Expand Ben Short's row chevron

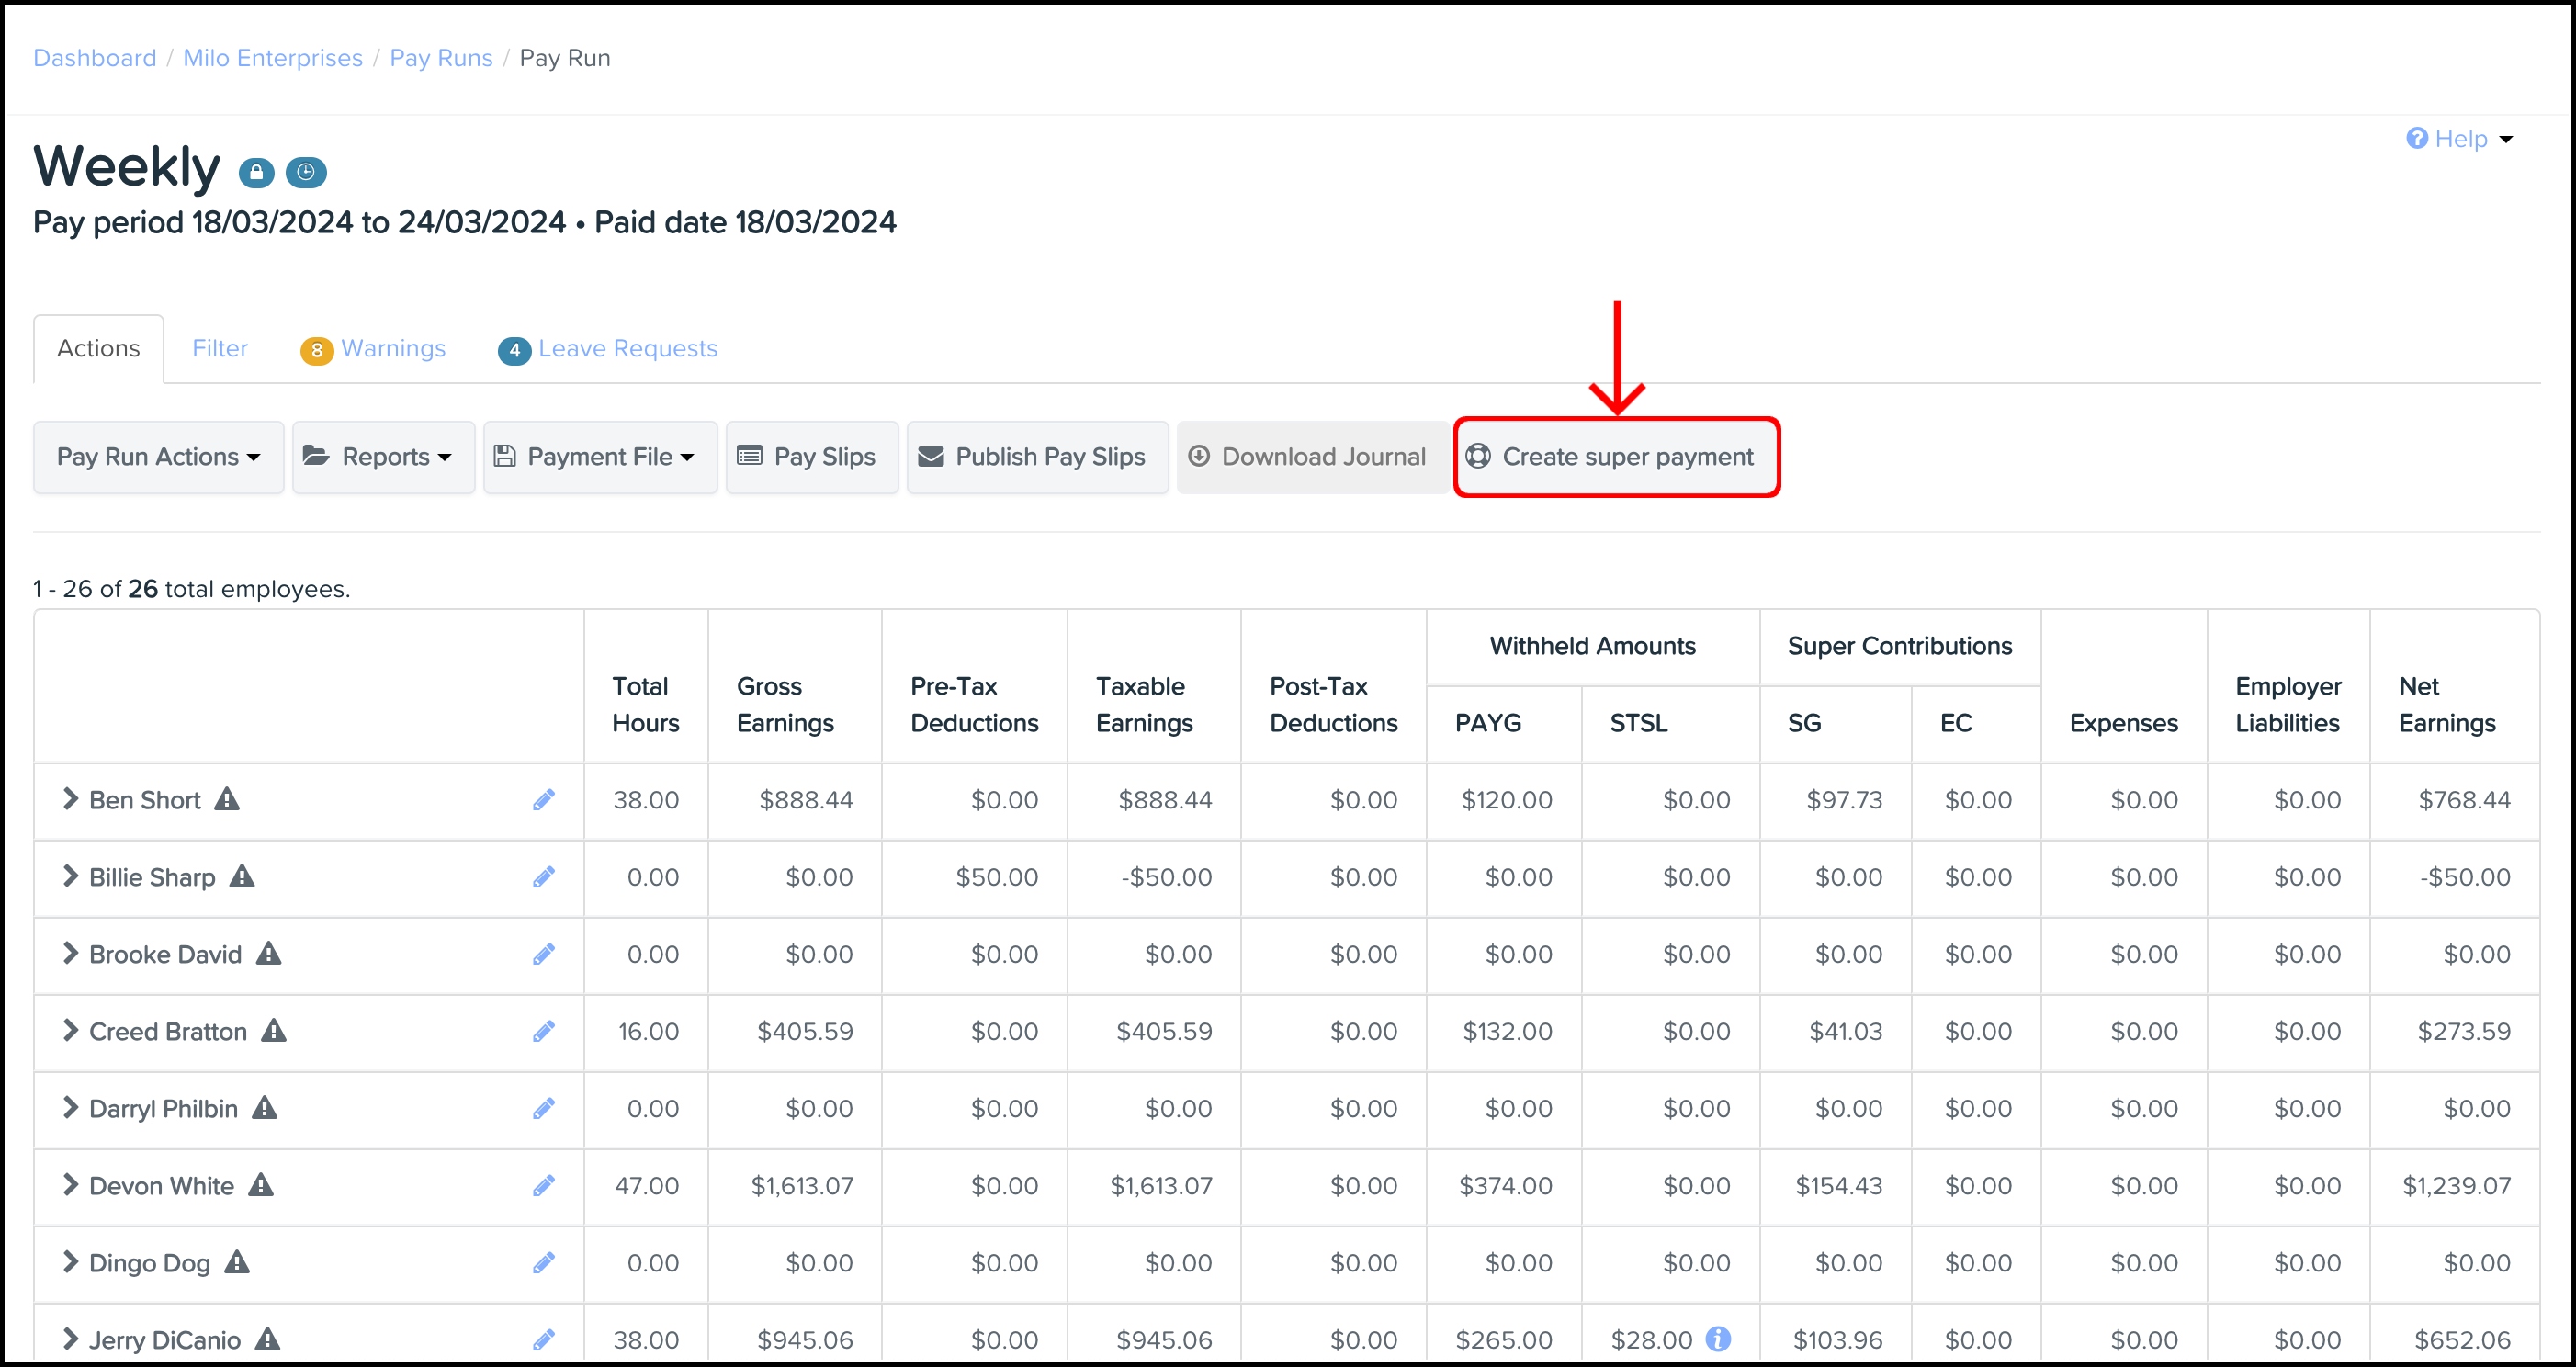(69, 799)
